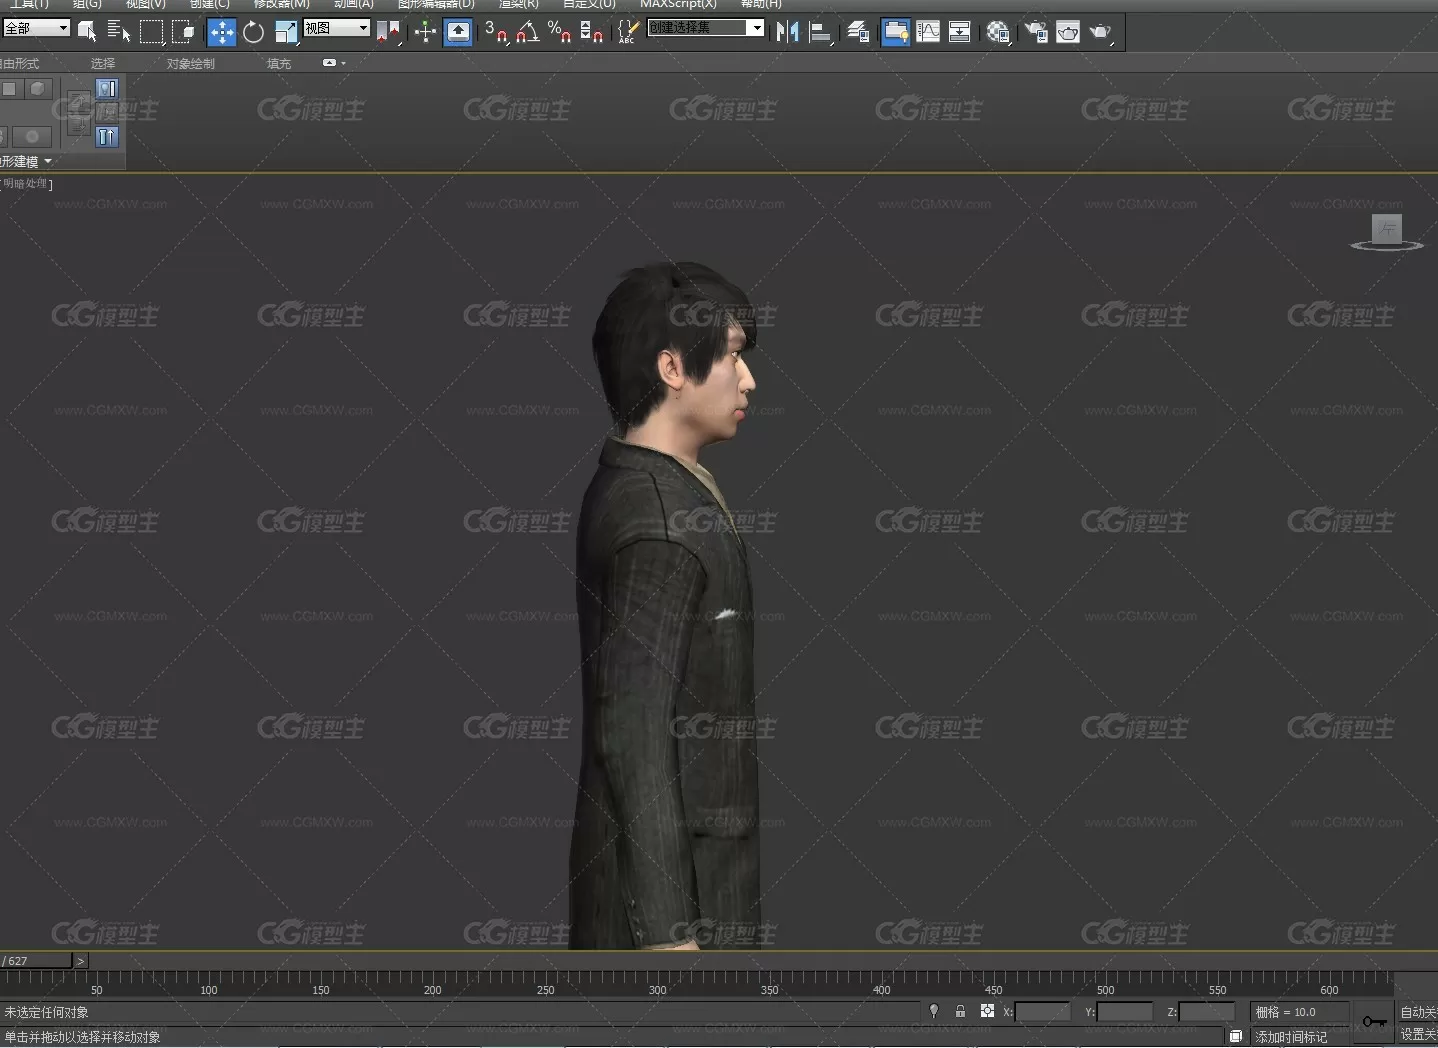Click the Align tool icon
This screenshot has height=1048, width=1438.
(820, 32)
